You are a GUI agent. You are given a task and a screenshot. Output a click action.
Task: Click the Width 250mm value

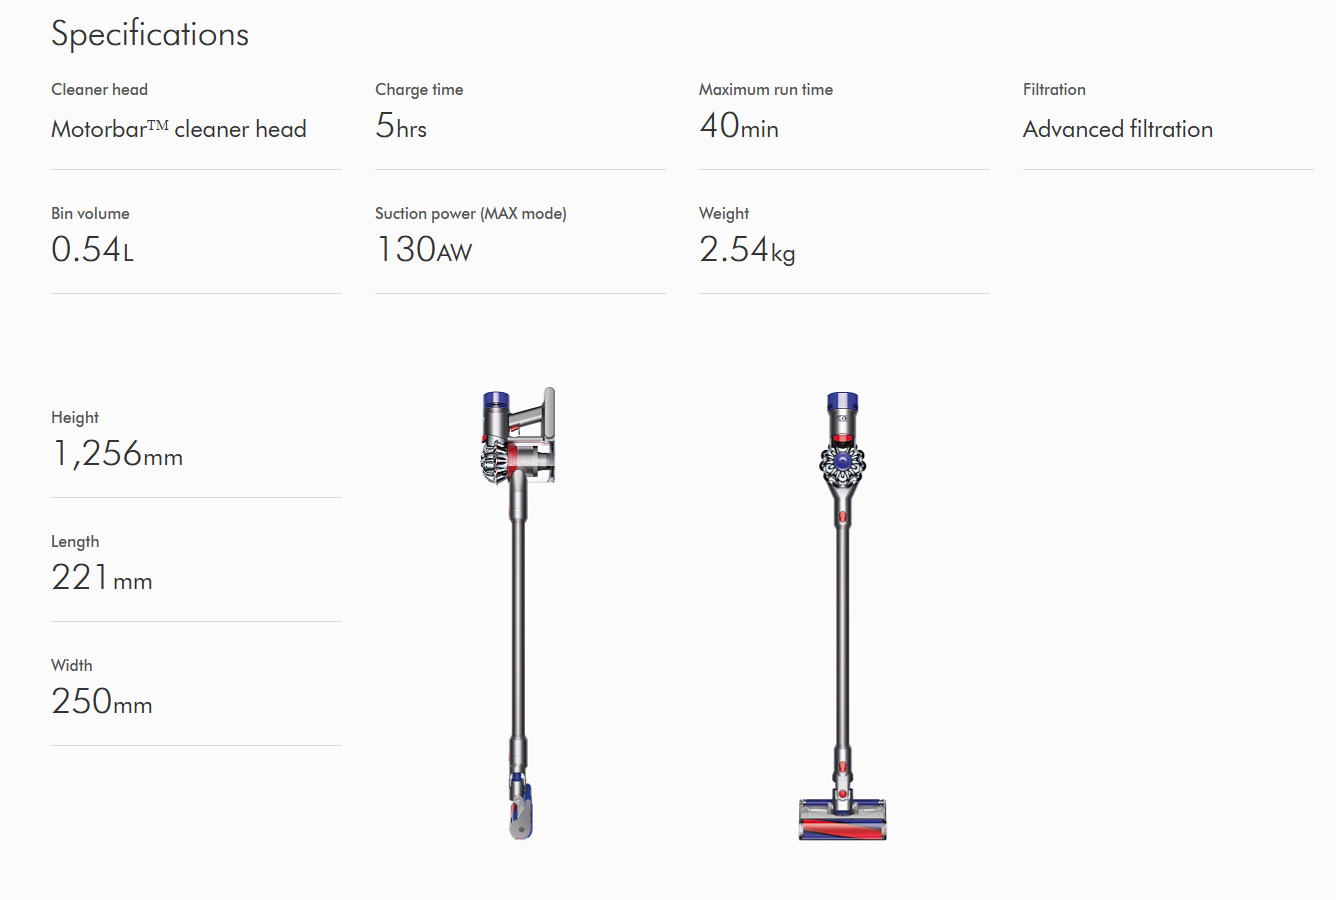click(102, 702)
